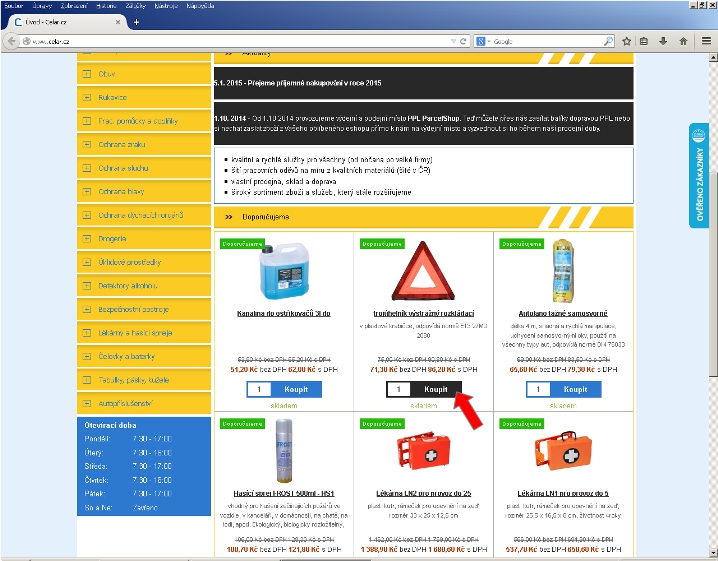This screenshot has width=718, height=561.
Task: Reload the current page
Action: pos(463,41)
